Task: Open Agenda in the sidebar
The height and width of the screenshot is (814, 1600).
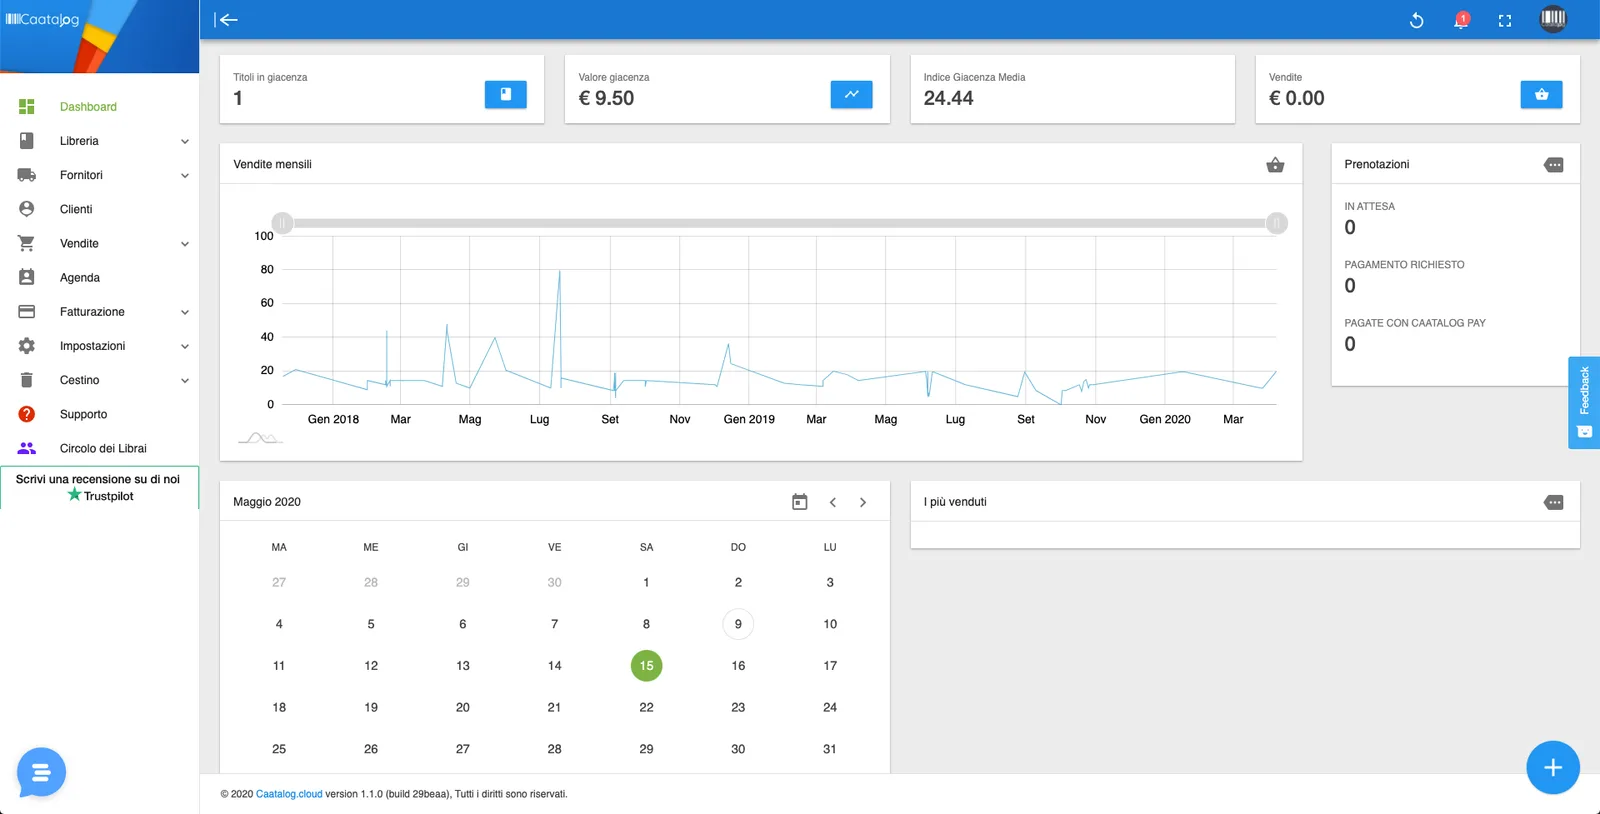Action: tap(99, 278)
